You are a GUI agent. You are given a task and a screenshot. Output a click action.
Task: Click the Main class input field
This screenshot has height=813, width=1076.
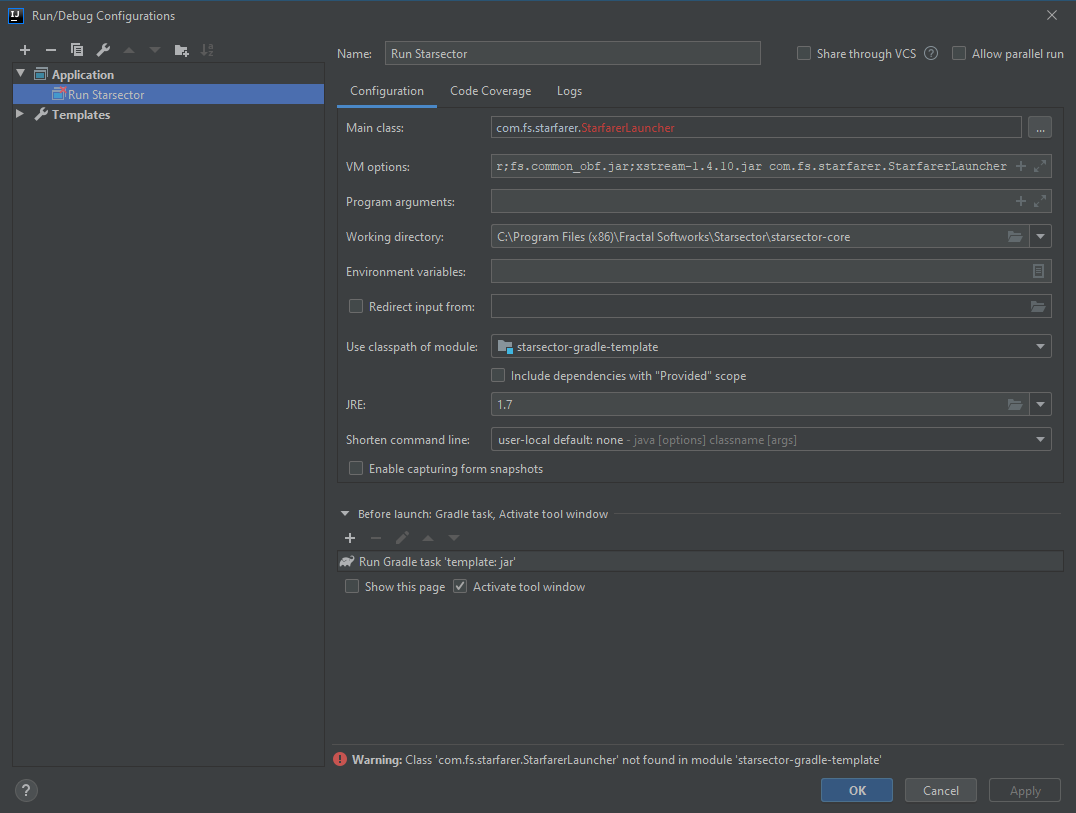(756, 128)
